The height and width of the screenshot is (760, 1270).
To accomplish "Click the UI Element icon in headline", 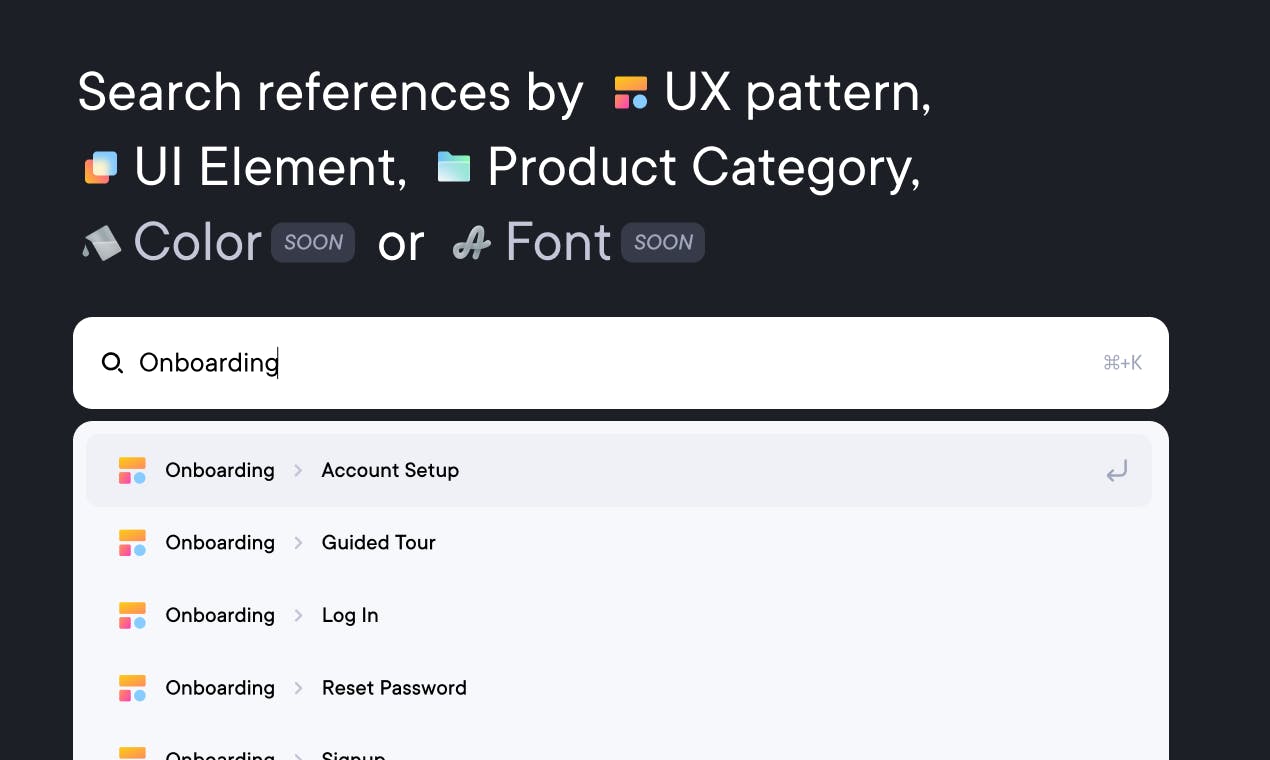I will [x=101, y=168].
